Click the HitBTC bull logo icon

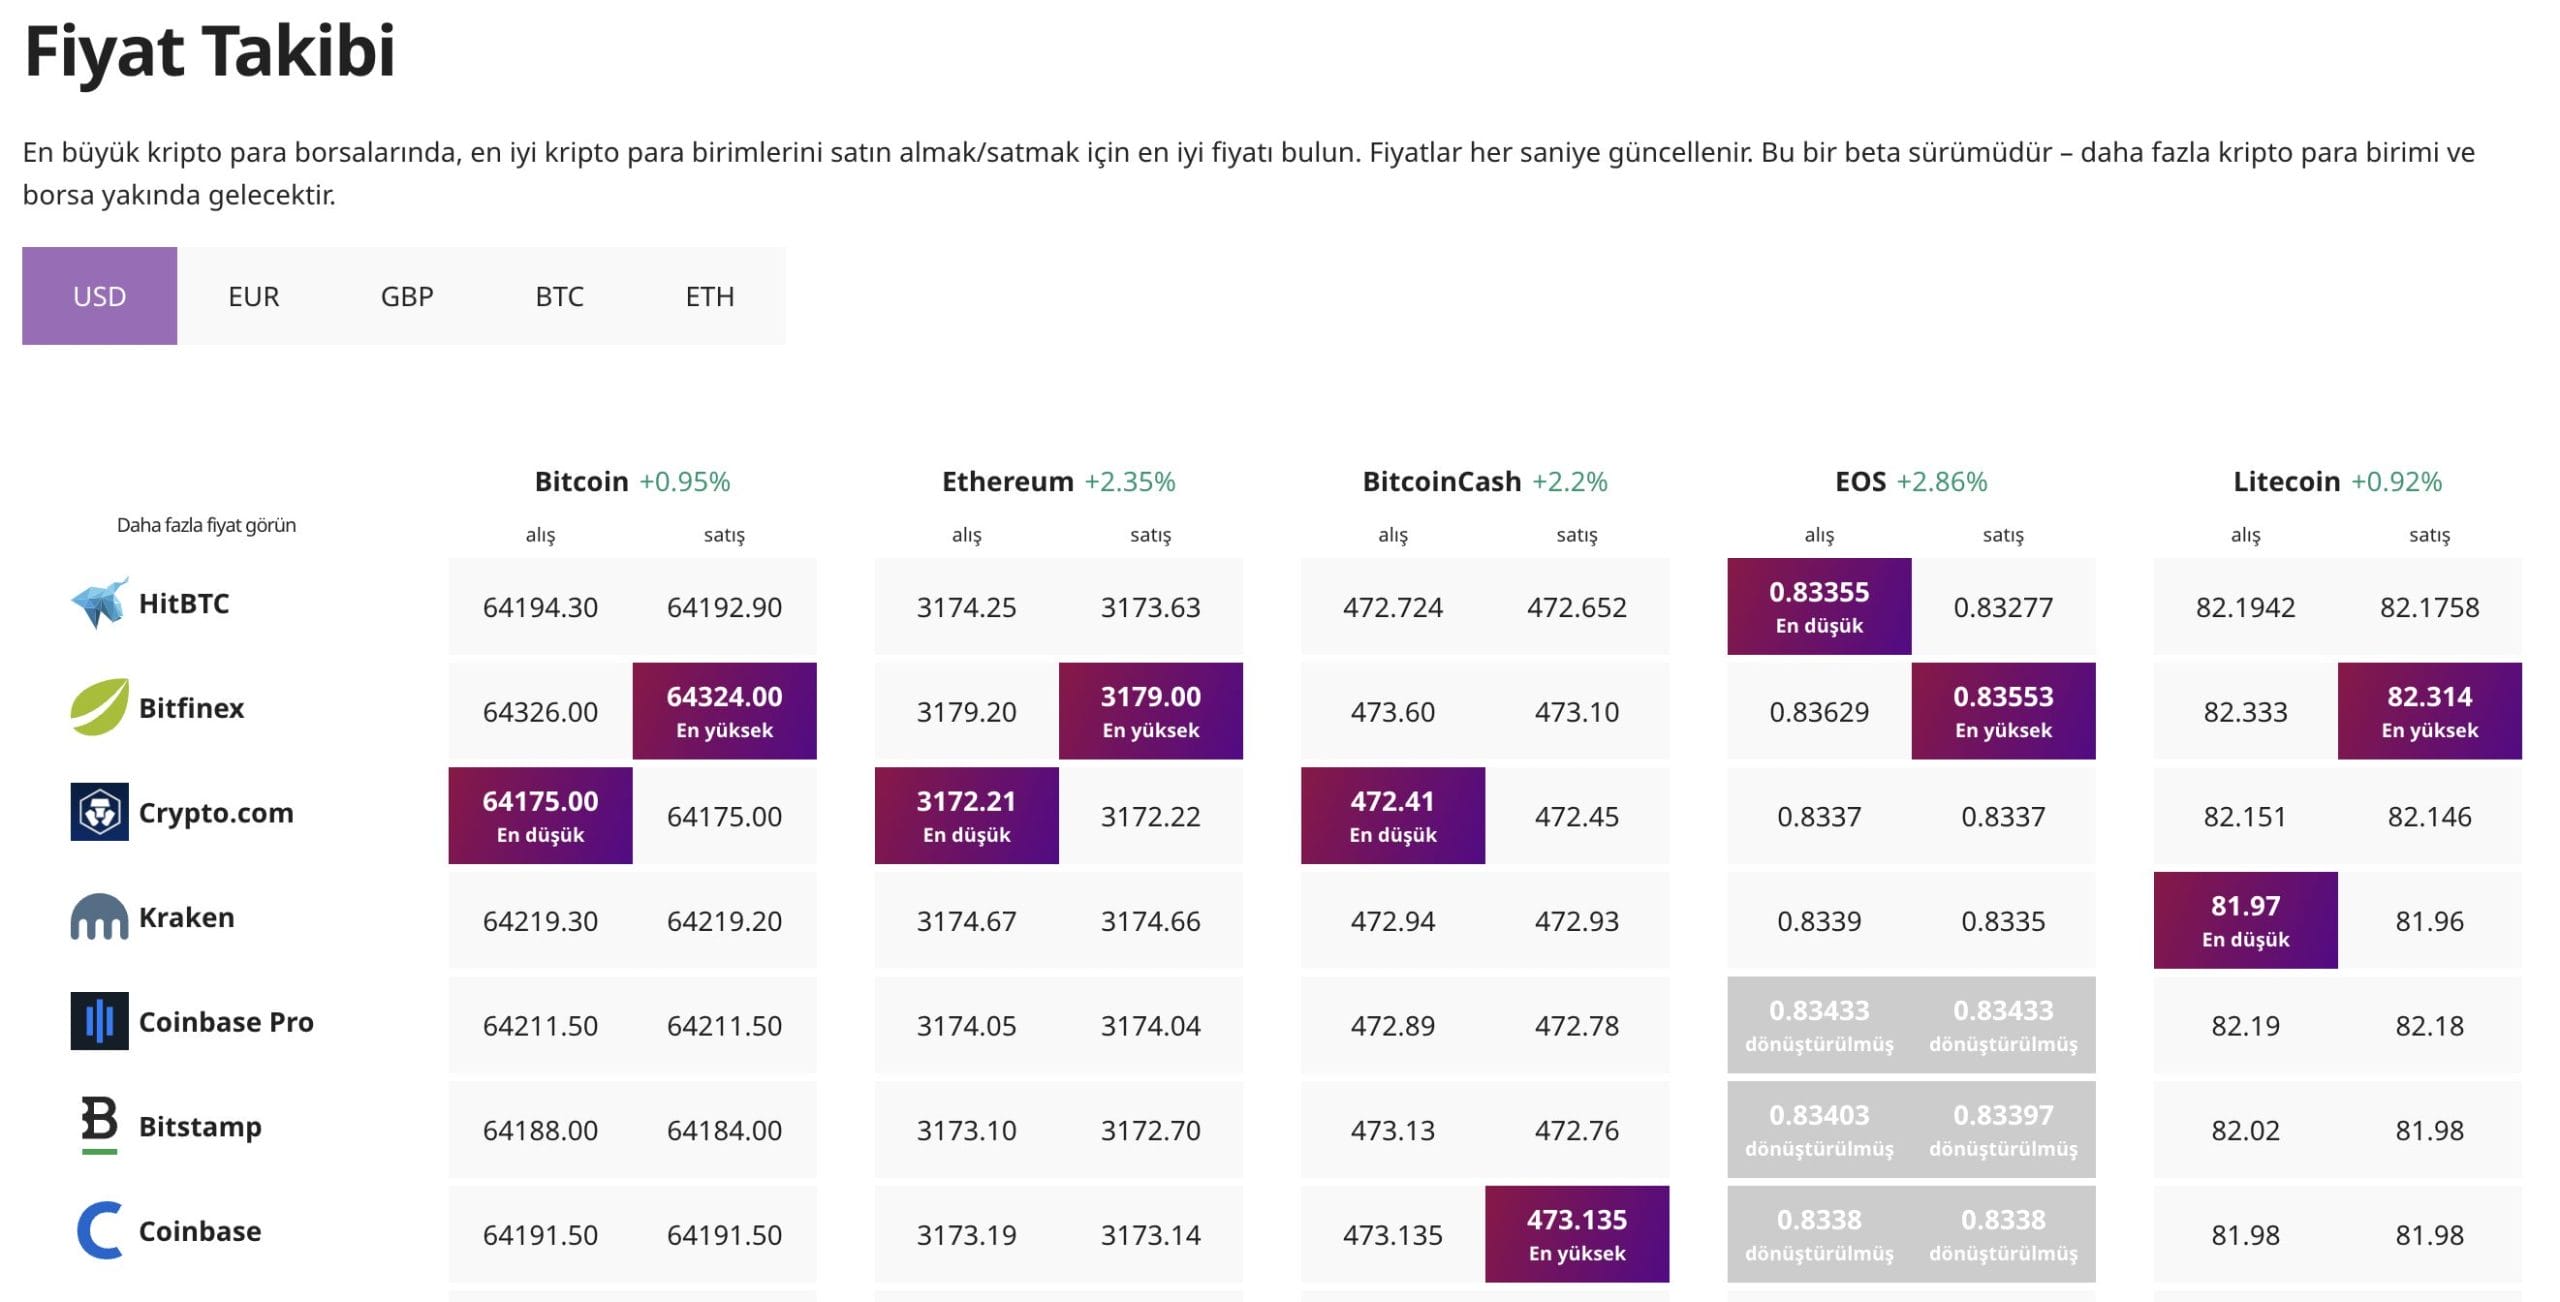click(x=99, y=603)
